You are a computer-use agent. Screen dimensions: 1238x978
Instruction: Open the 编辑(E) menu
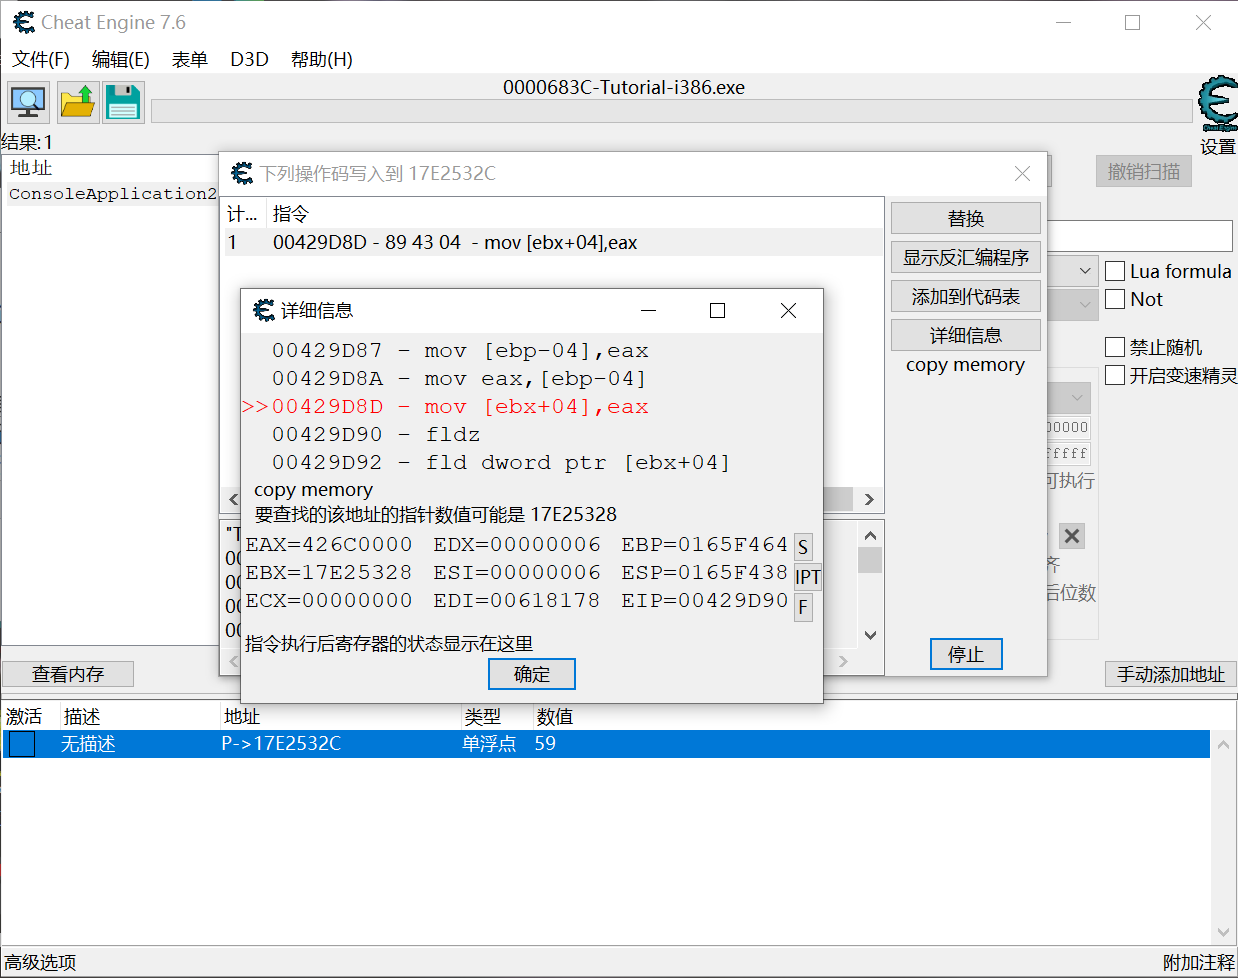point(121,59)
